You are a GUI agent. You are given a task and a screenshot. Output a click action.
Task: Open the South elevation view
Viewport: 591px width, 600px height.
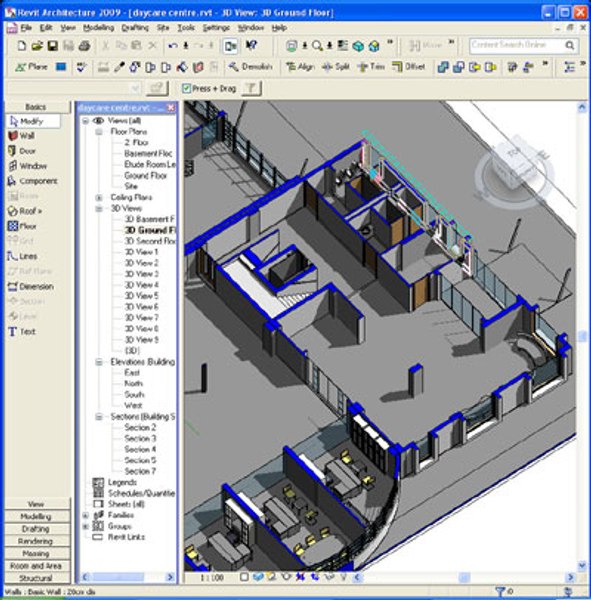(x=134, y=395)
